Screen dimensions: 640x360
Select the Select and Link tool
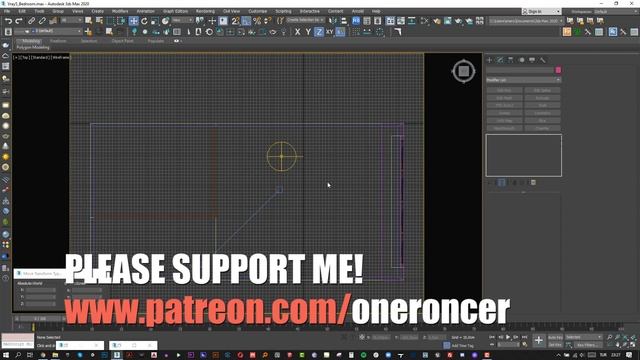click(31, 21)
